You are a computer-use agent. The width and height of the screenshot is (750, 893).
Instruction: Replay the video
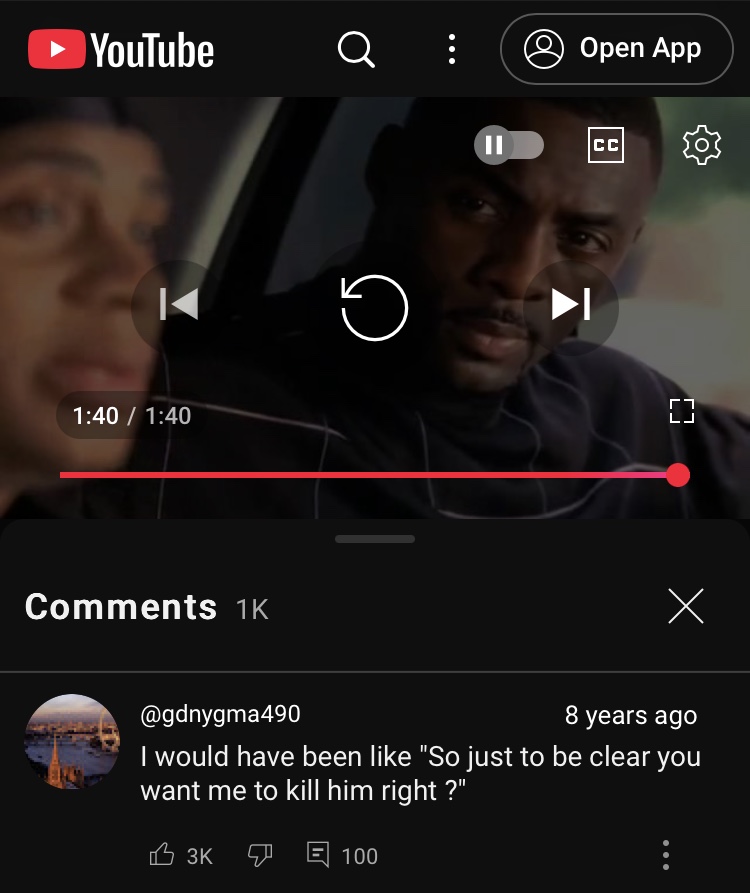(374, 308)
